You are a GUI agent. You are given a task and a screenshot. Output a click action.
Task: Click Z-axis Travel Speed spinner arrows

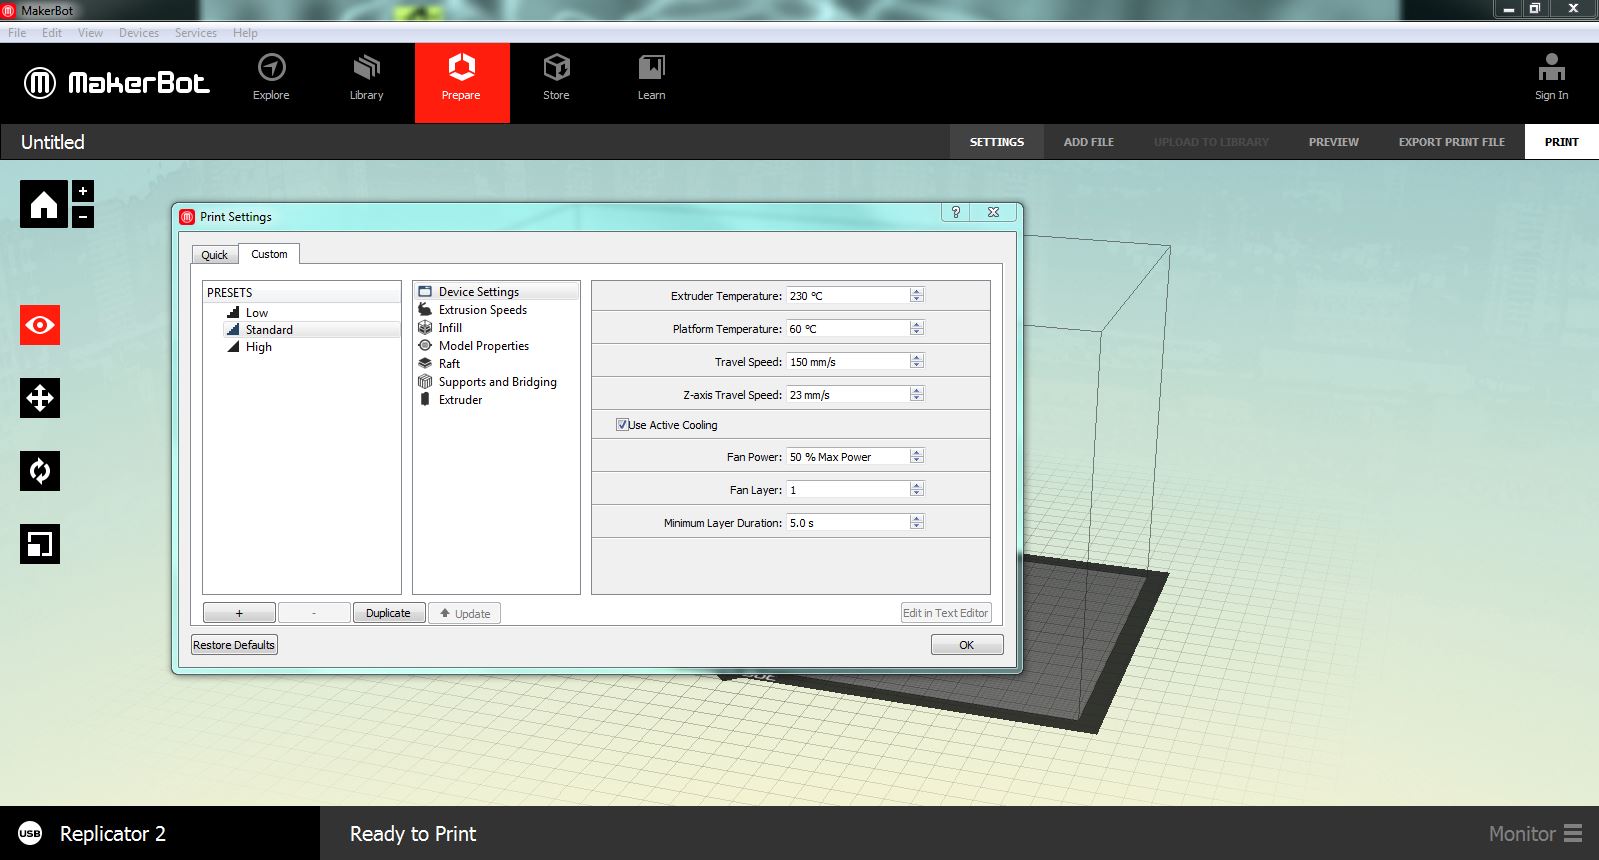(917, 394)
